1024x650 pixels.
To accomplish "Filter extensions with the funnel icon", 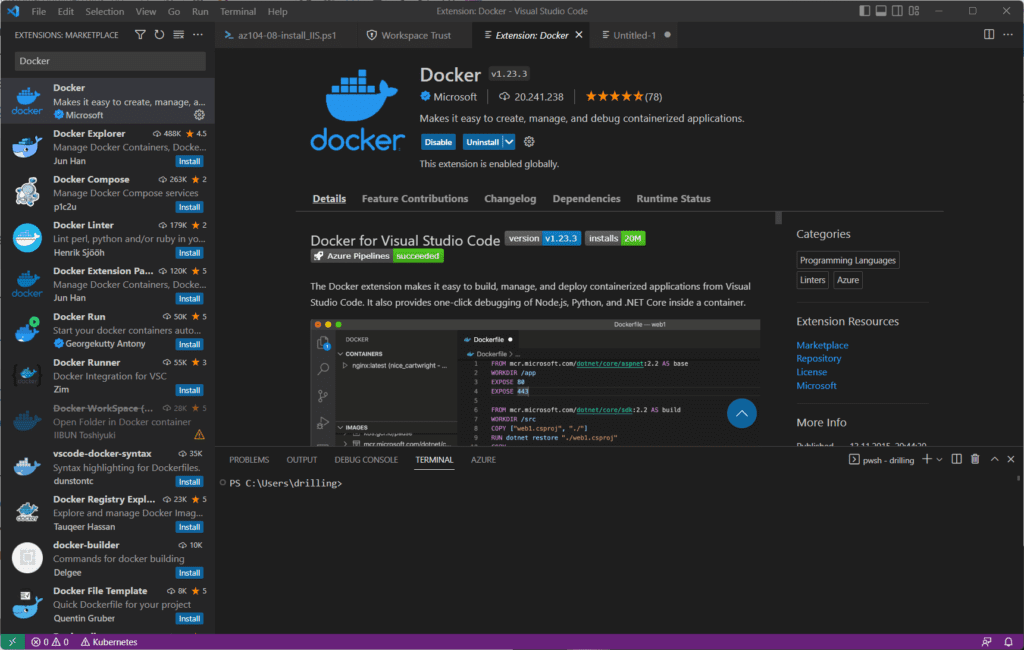I will pos(140,35).
